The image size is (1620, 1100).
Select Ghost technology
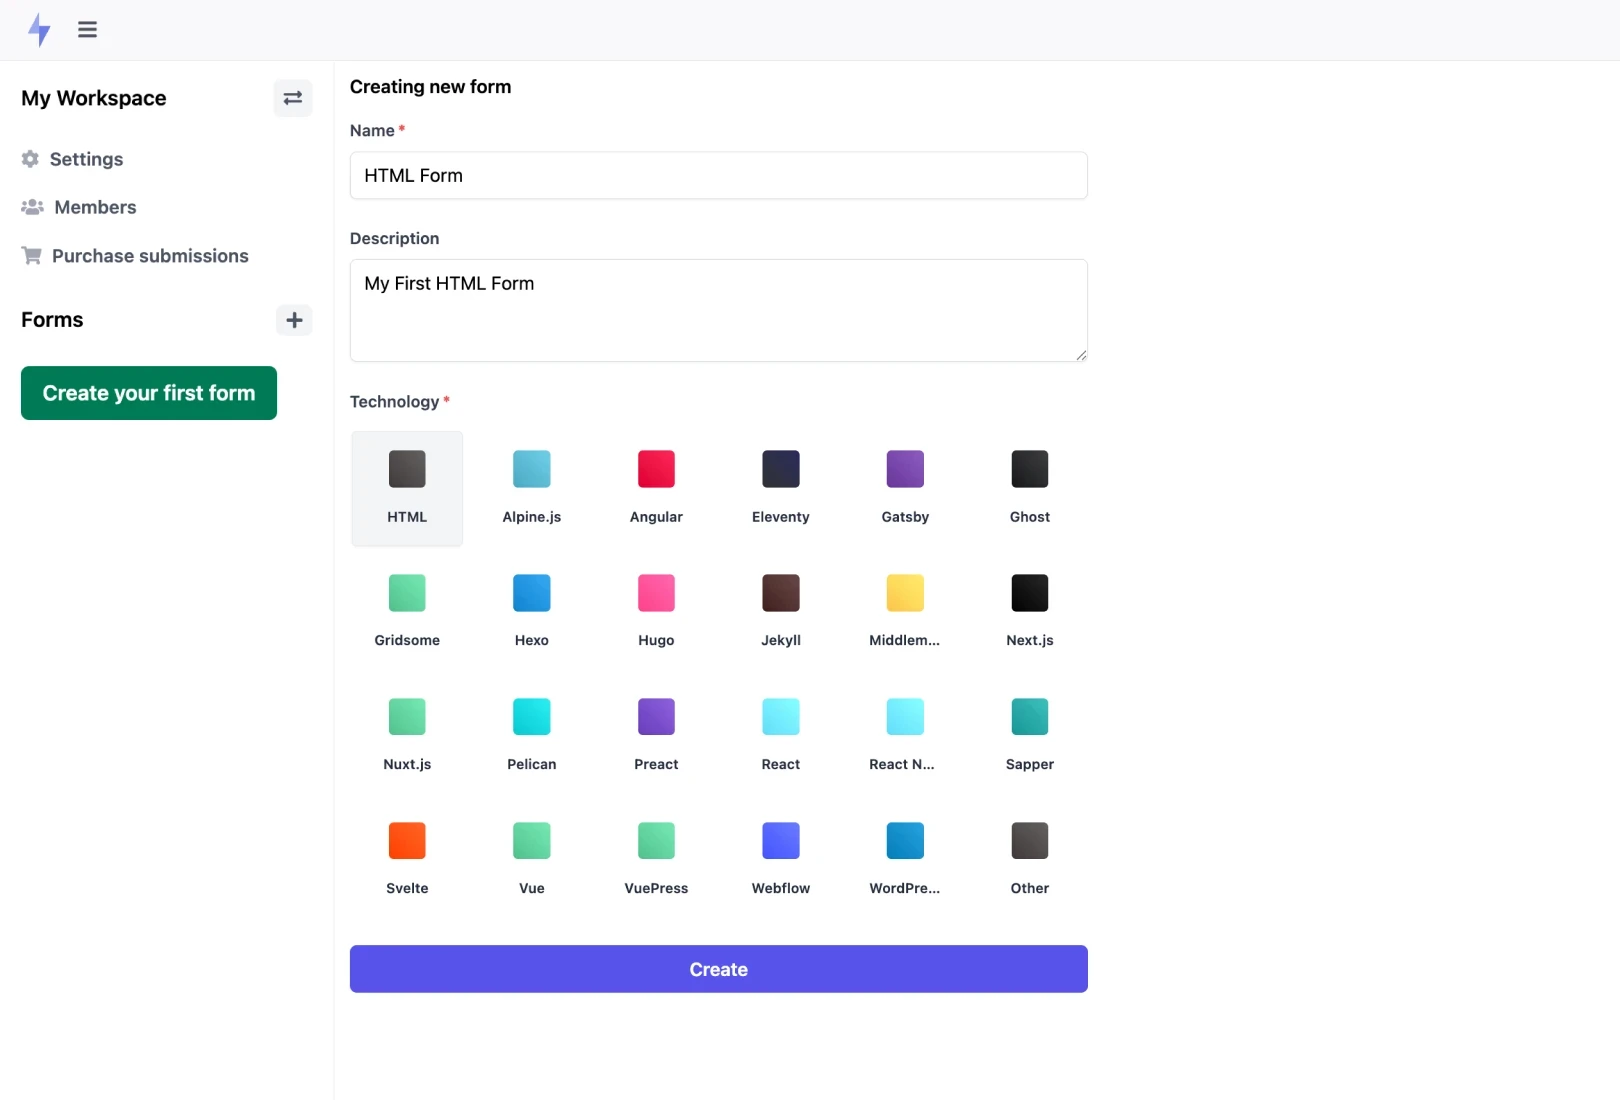[1030, 488]
